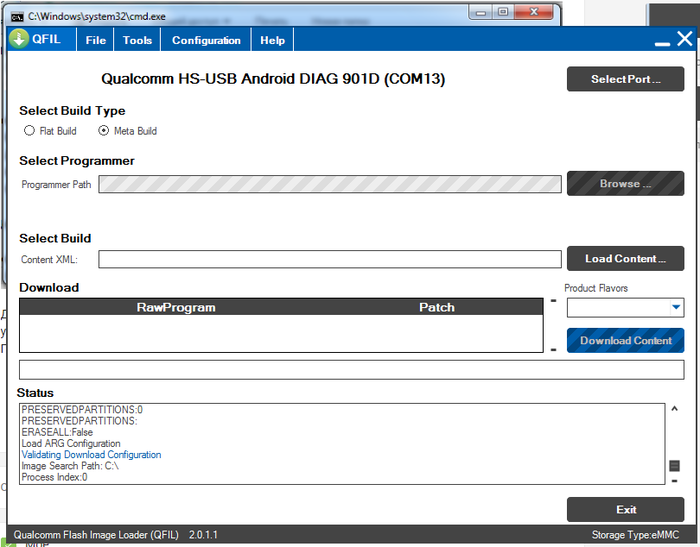Expand the Product Flavors dropdown
Image resolution: width=700 pixels, height=547 pixels.
point(676,308)
